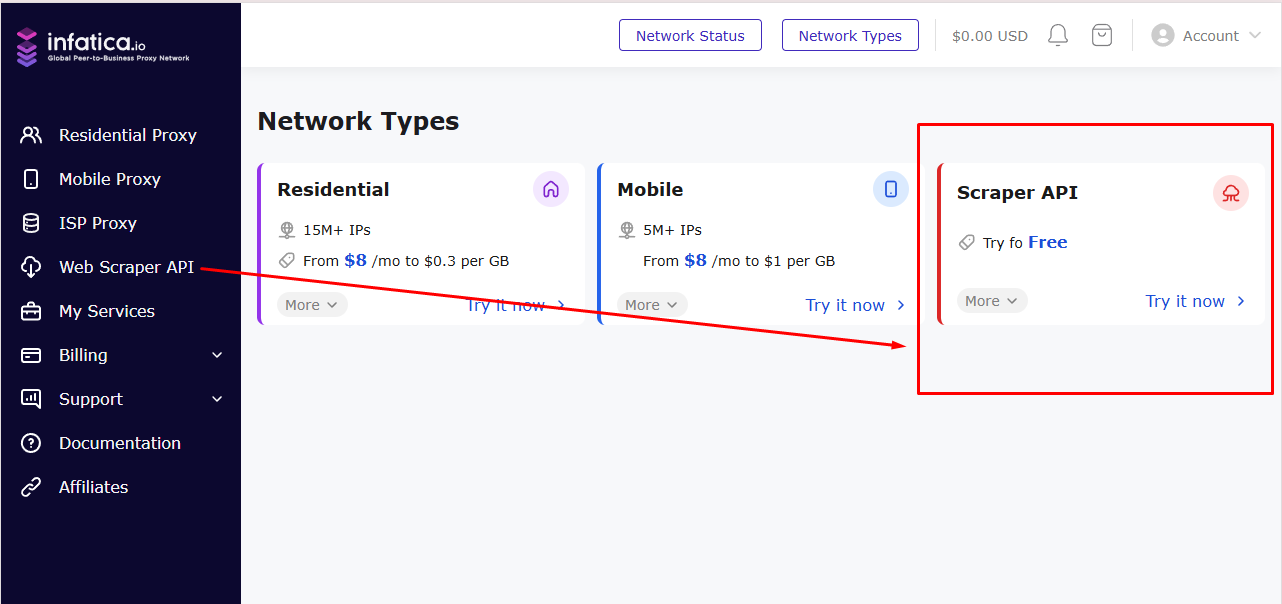The height and width of the screenshot is (604, 1282).
Task: Click Try it now for Residential
Action: 517,305
